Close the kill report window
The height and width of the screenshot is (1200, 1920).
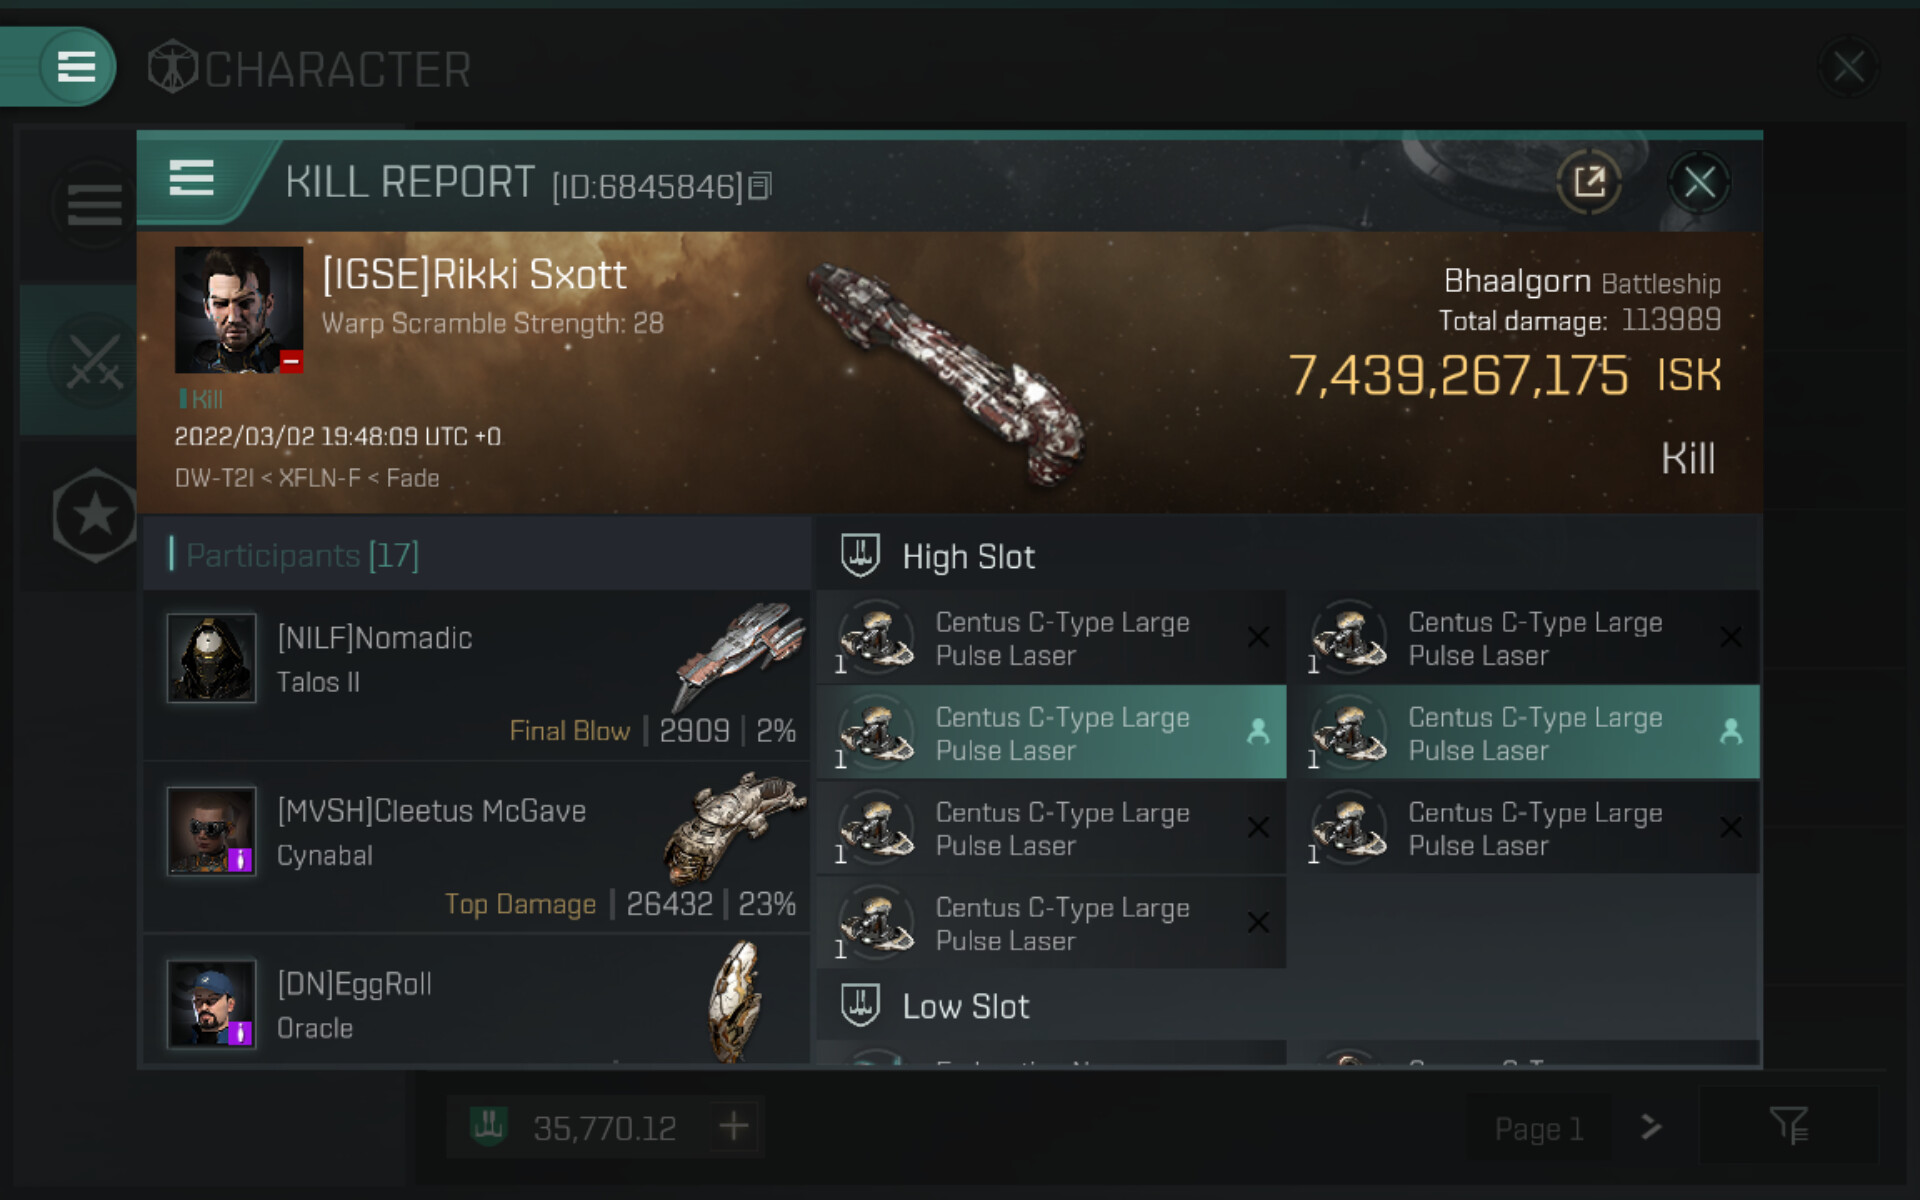coord(1699,182)
